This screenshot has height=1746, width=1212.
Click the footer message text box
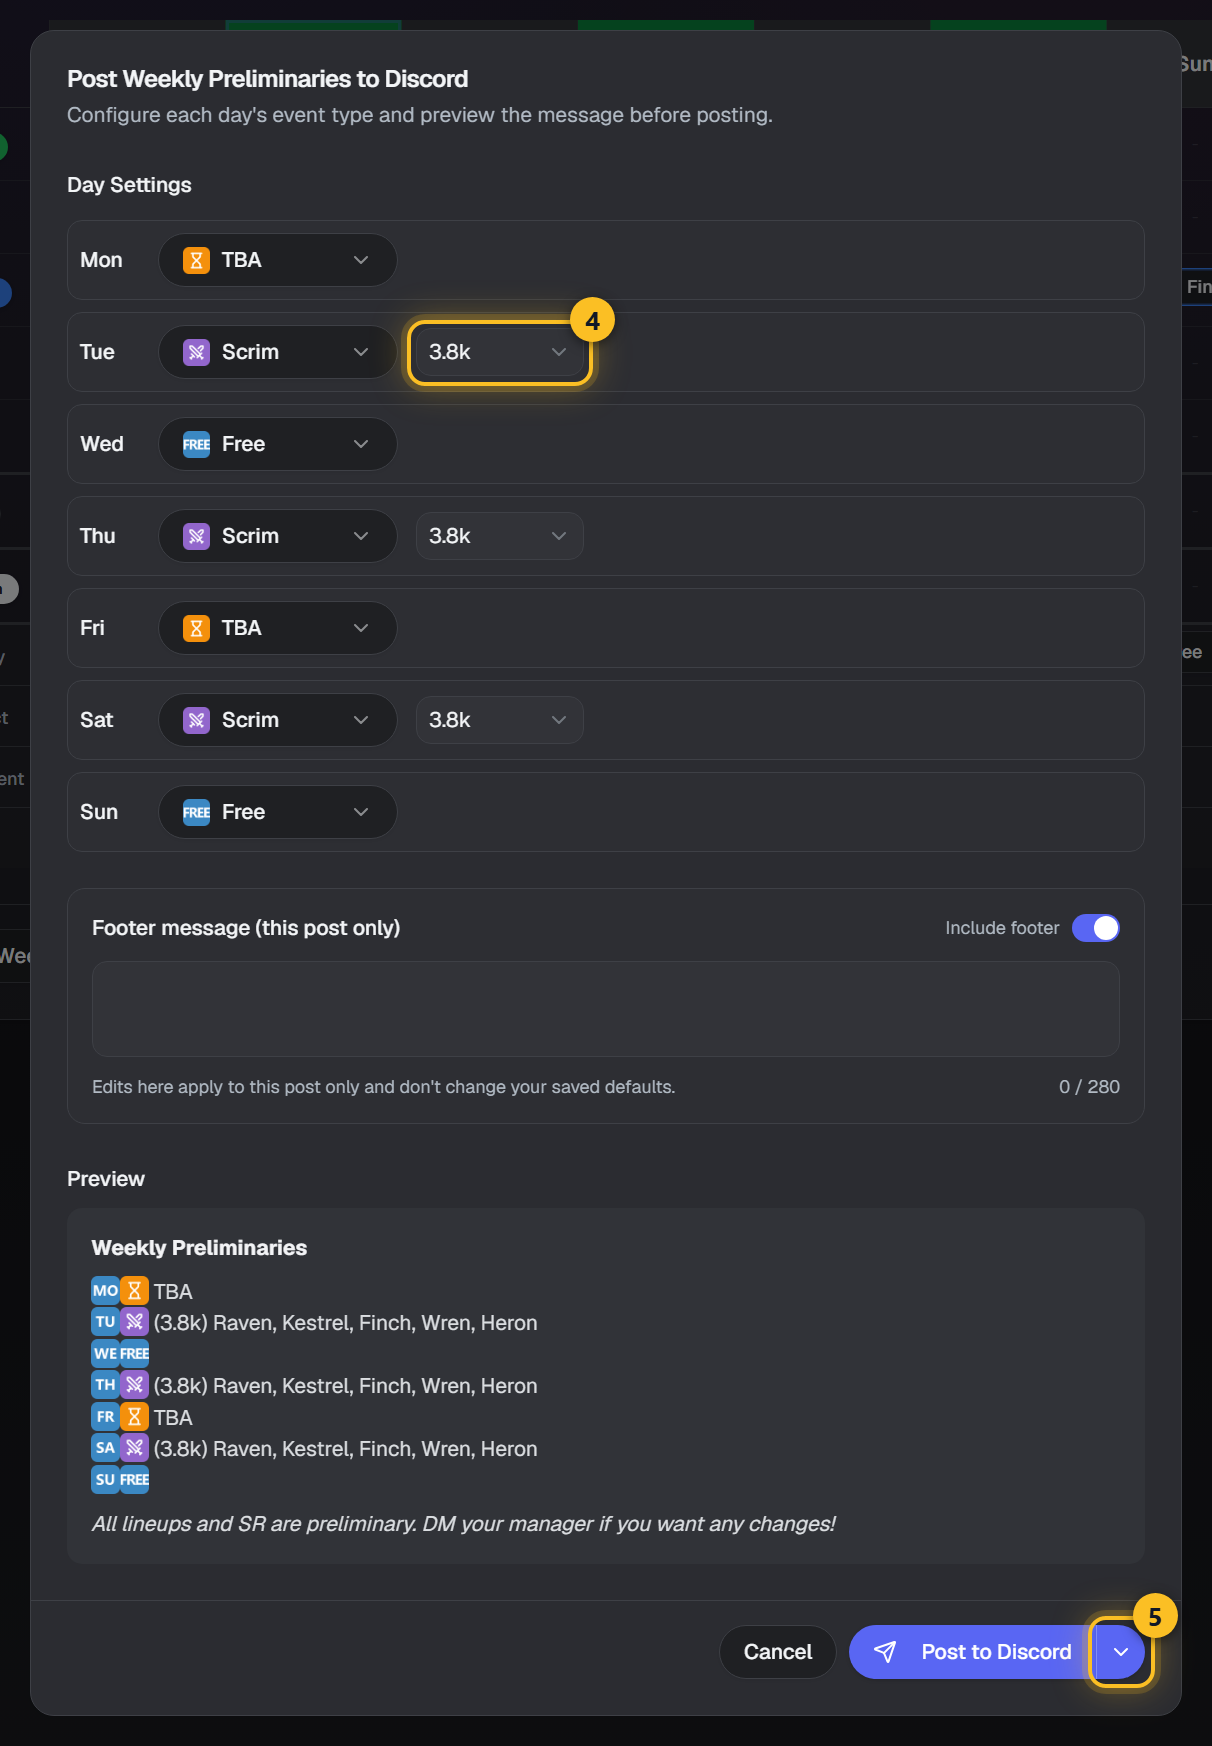pyautogui.click(x=606, y=1009)
